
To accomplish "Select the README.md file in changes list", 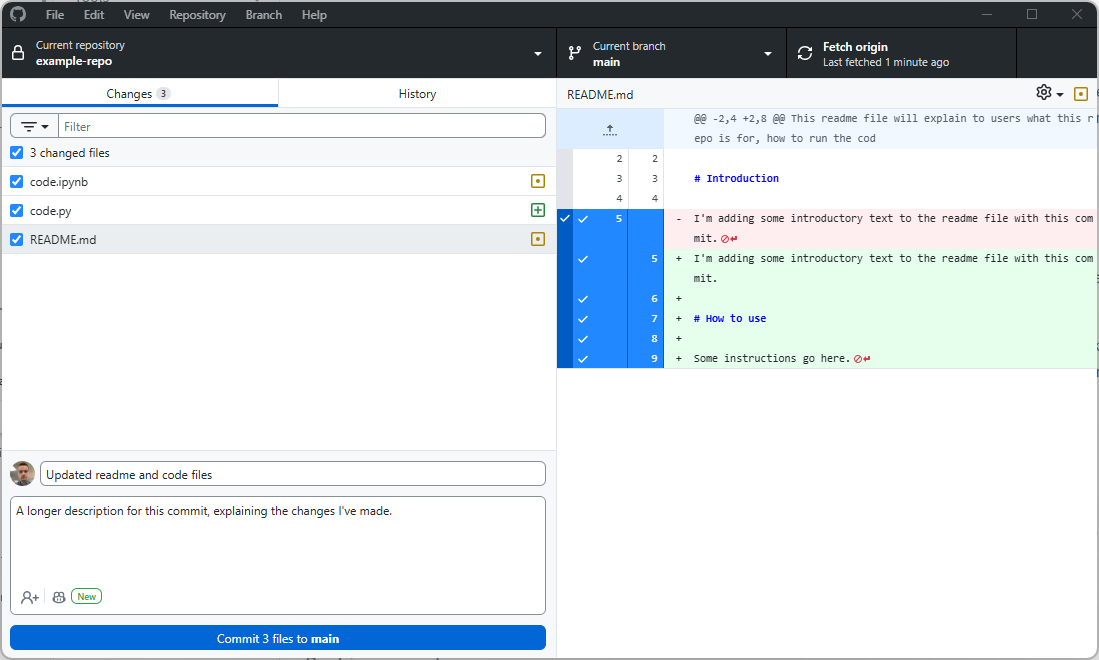I will 62,240.
